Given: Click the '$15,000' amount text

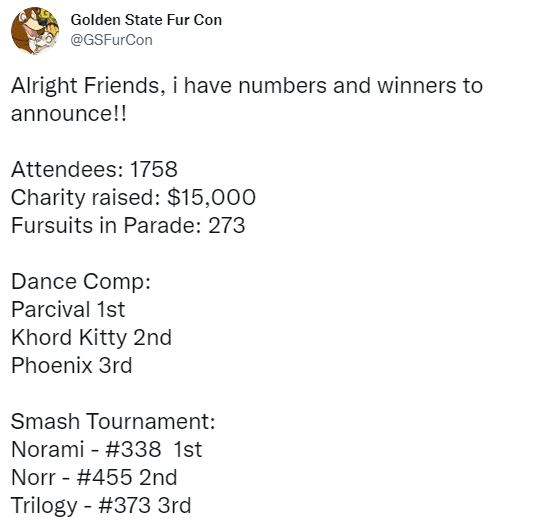Looking at the screenshot, I should pos(211,198).
